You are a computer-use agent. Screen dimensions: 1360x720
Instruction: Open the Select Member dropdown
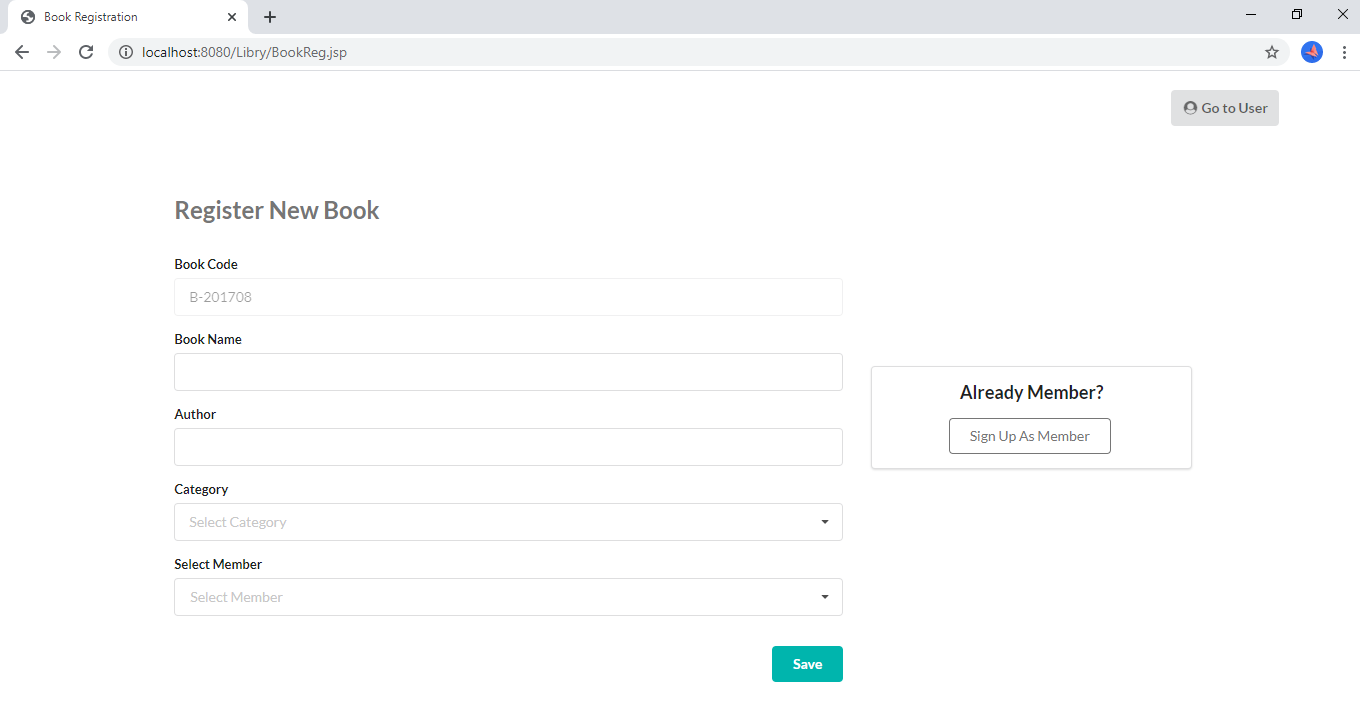coord(508,596)
